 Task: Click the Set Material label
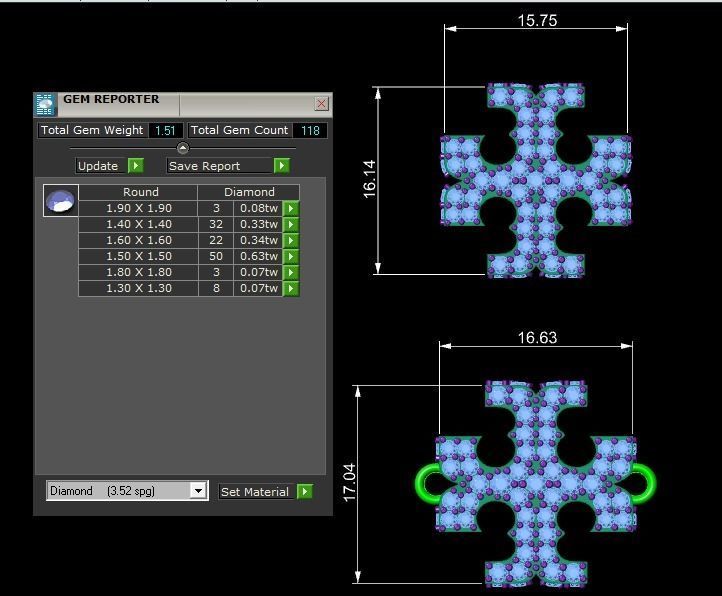255,491
